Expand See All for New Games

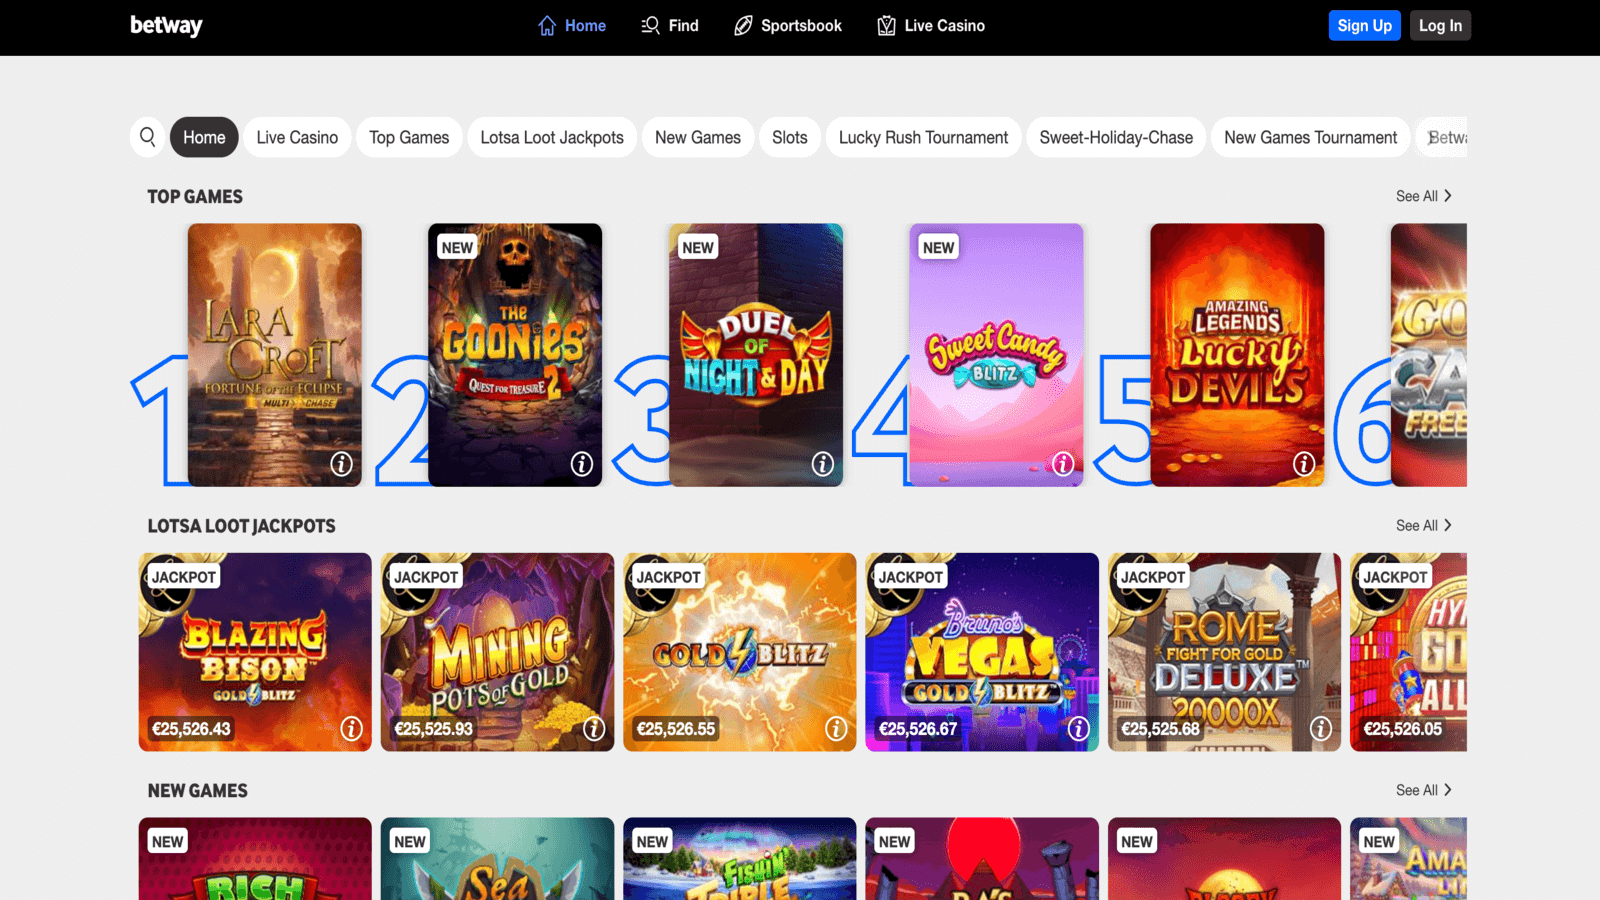pos(1424,789)
